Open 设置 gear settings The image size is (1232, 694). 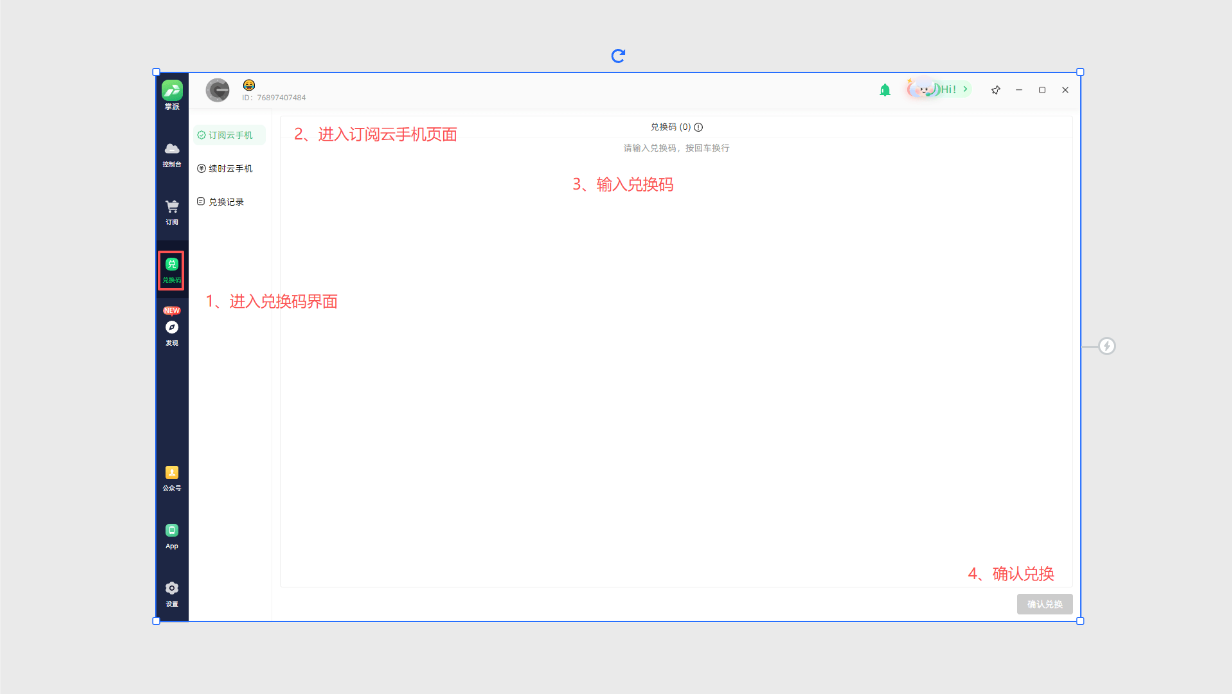pos(172,594)
